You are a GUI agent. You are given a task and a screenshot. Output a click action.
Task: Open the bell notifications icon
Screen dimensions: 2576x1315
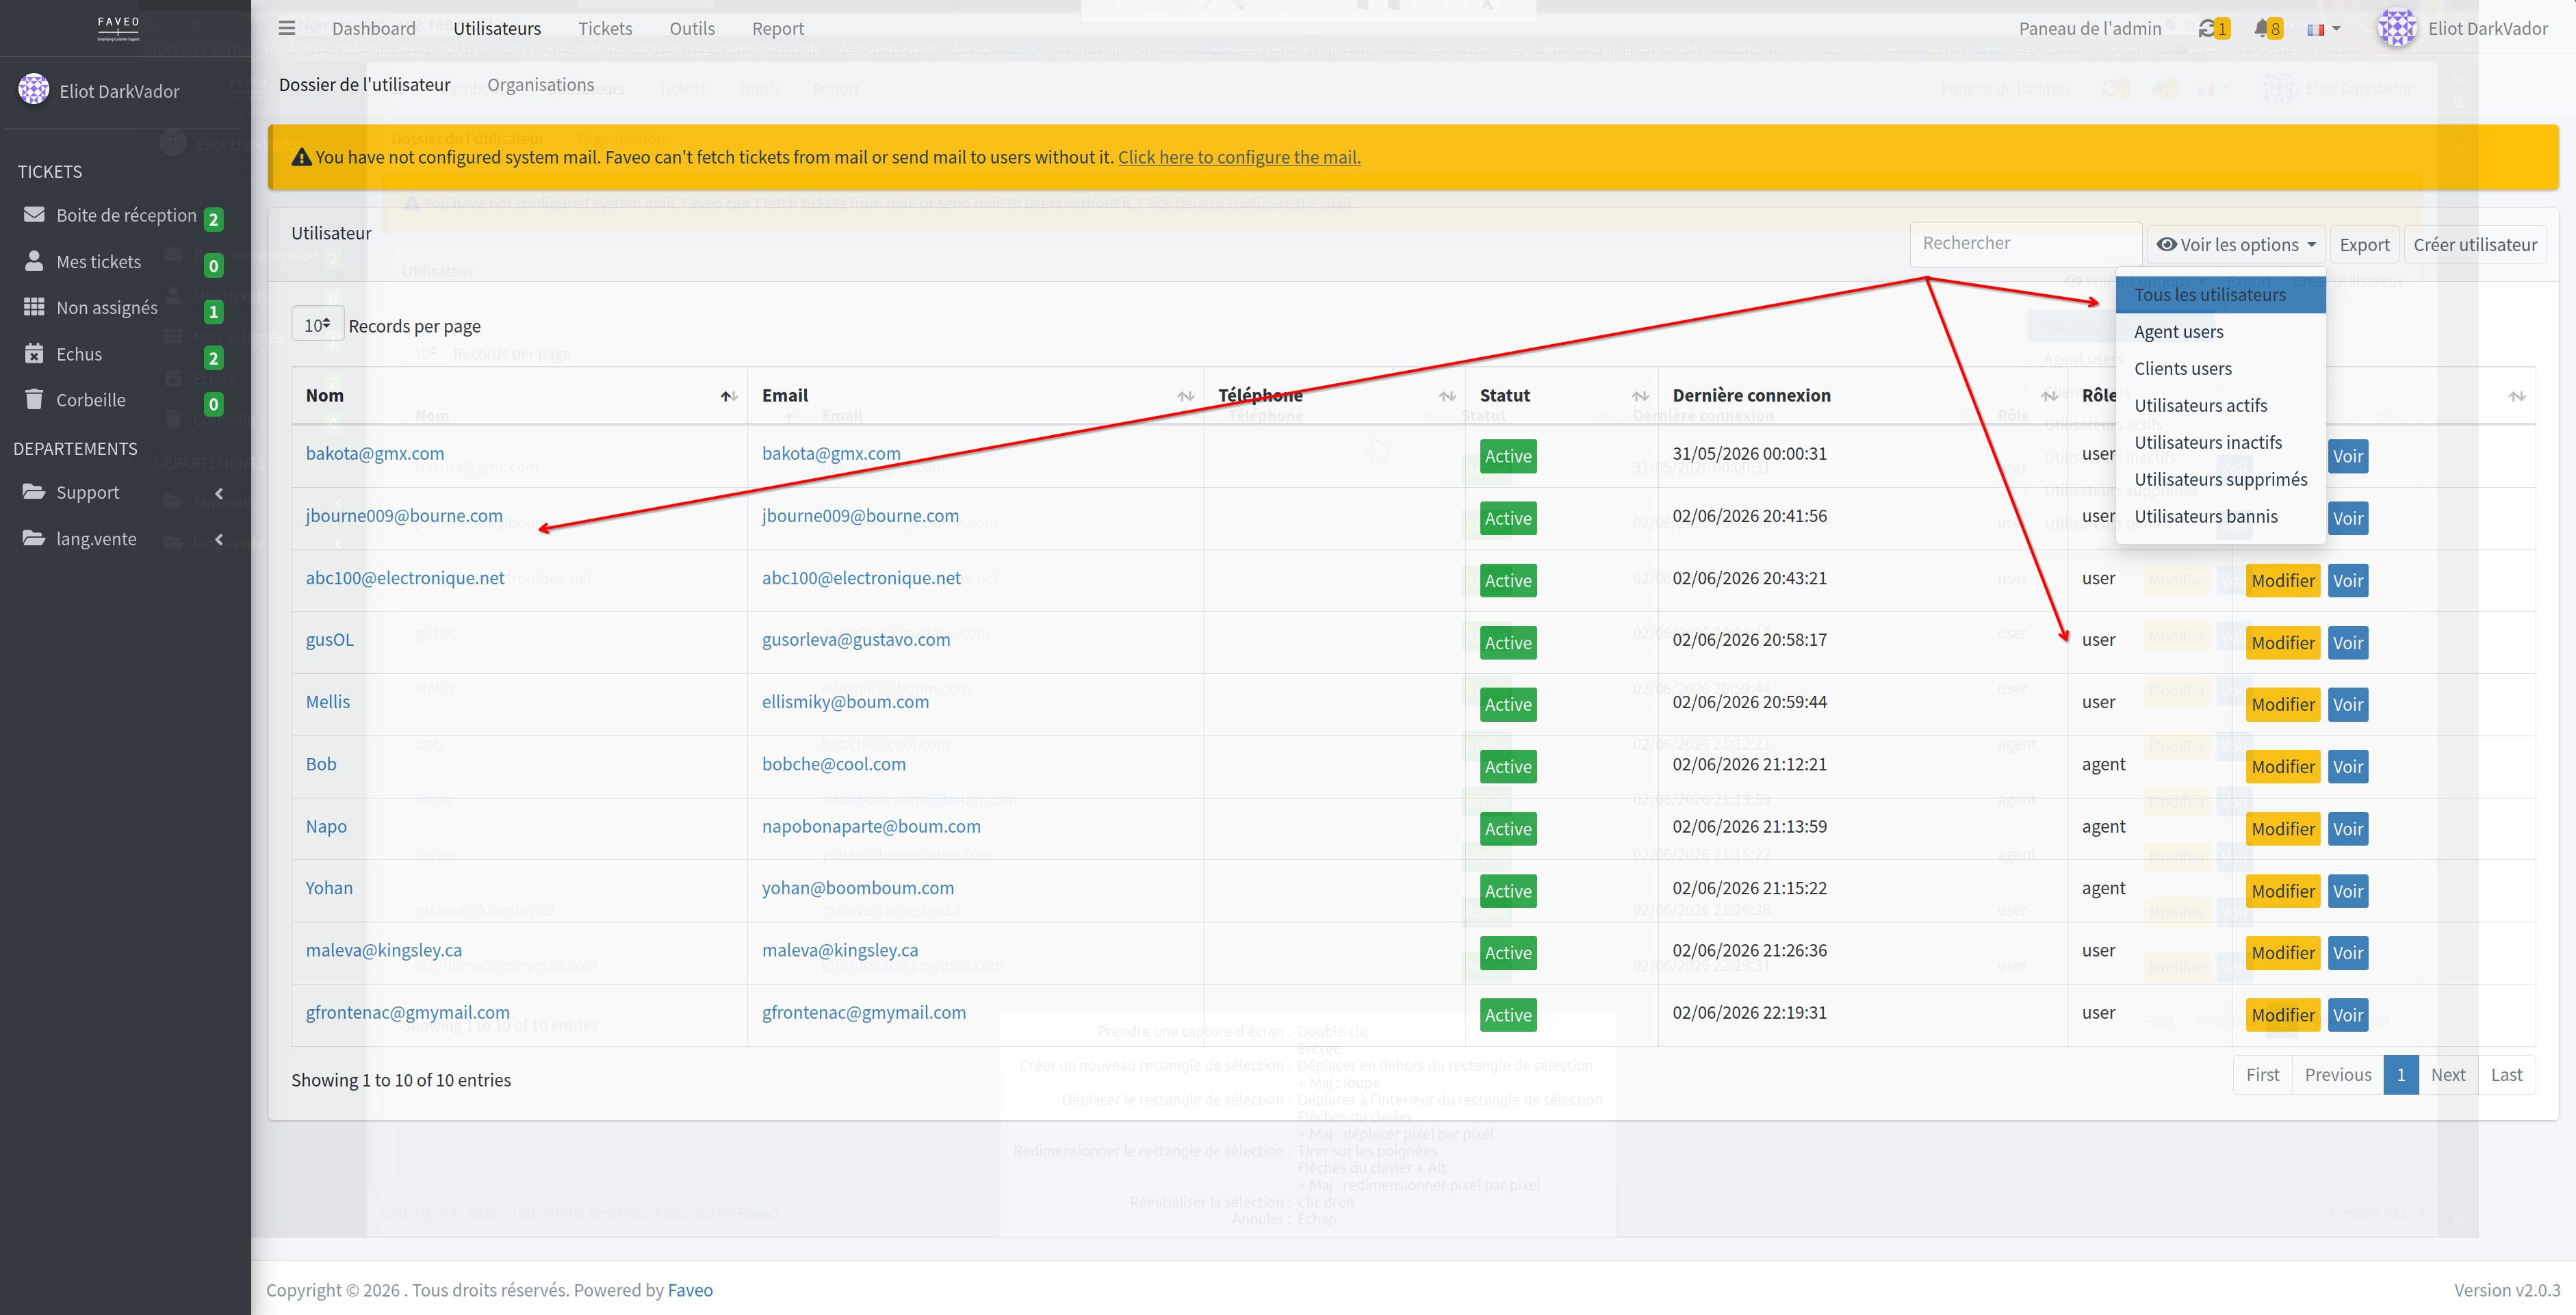(x=2268, y=28)
